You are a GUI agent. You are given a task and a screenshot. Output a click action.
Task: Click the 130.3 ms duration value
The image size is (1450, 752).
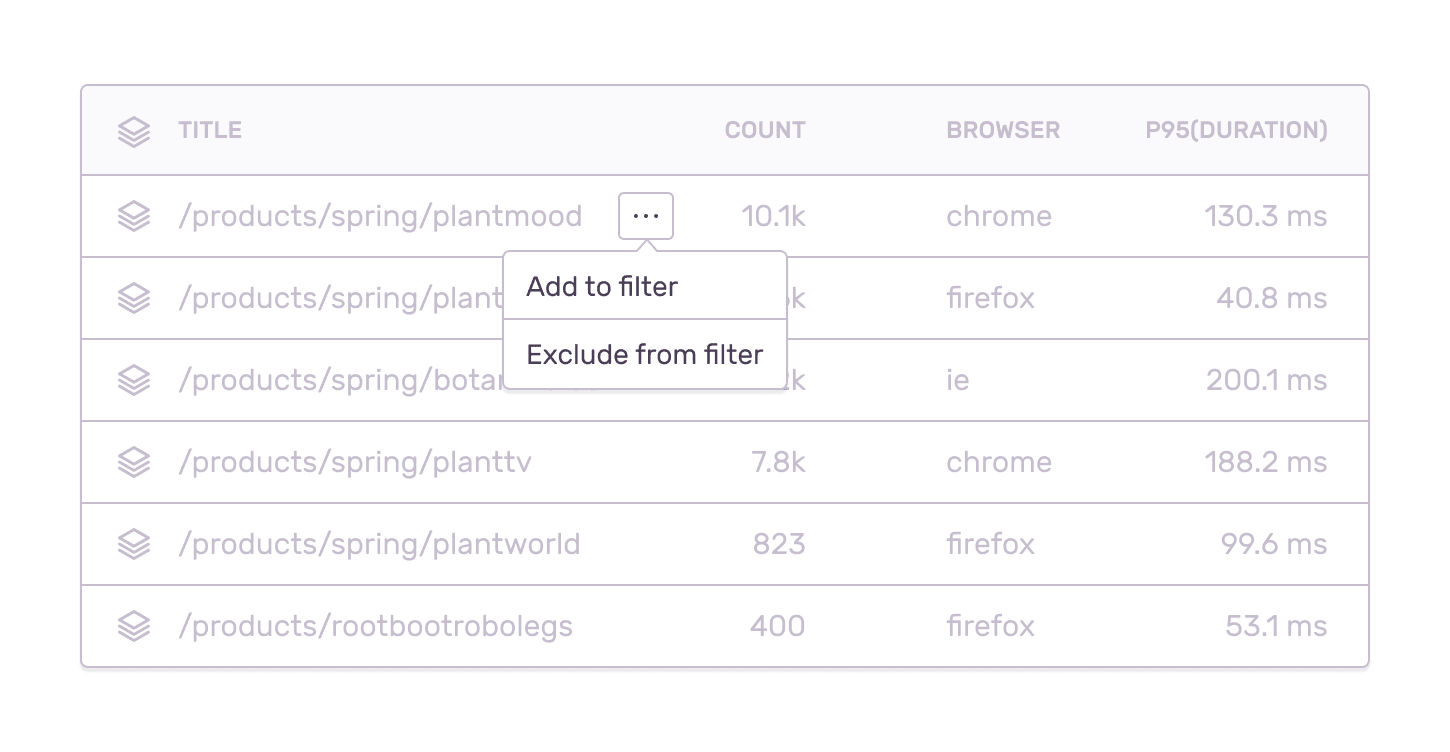coord(1266,216)
